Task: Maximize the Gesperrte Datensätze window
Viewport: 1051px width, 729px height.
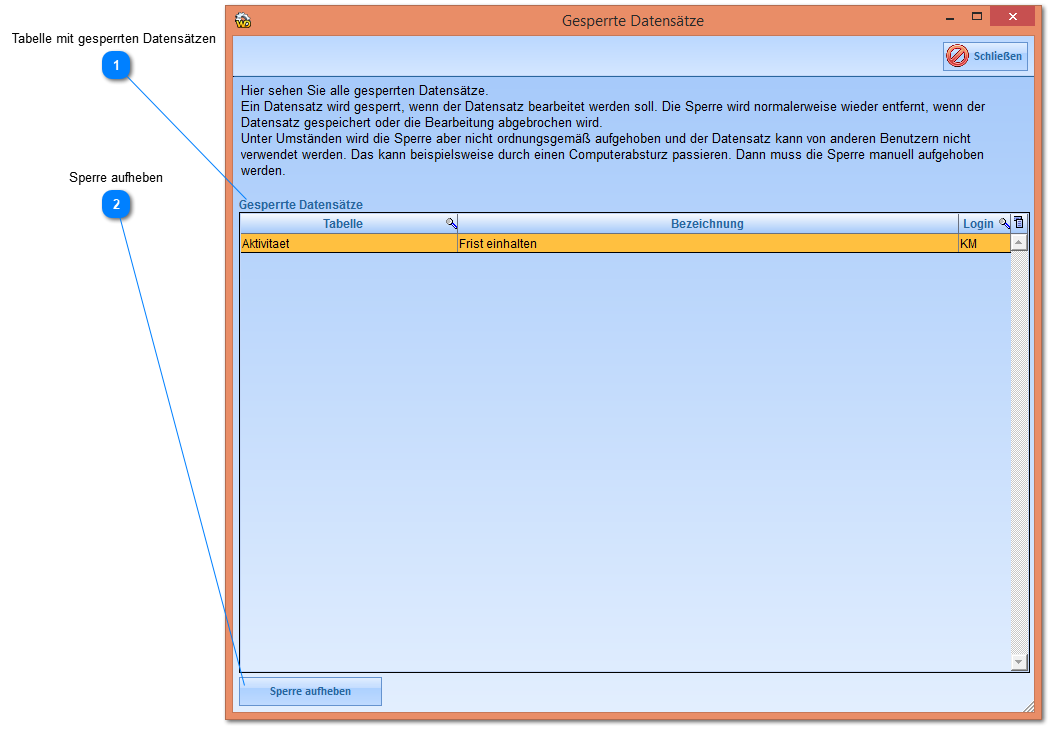Action: (x=977, y=17)
